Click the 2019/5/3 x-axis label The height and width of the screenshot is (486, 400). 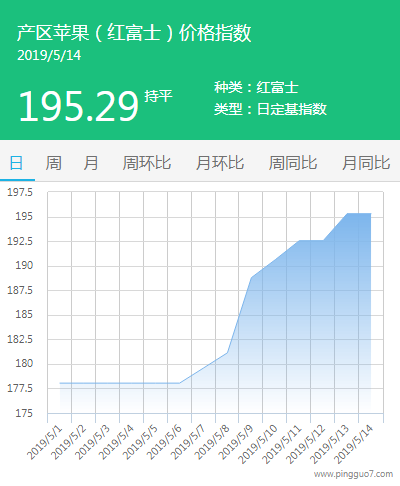pyautogui.click(x=93, y=442)
